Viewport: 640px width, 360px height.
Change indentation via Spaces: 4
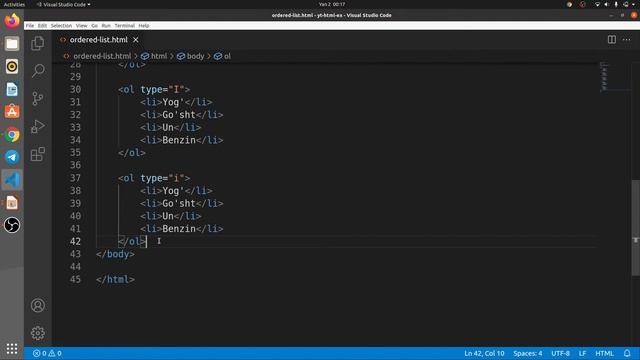pyautogui.click(x=528, y=353)
